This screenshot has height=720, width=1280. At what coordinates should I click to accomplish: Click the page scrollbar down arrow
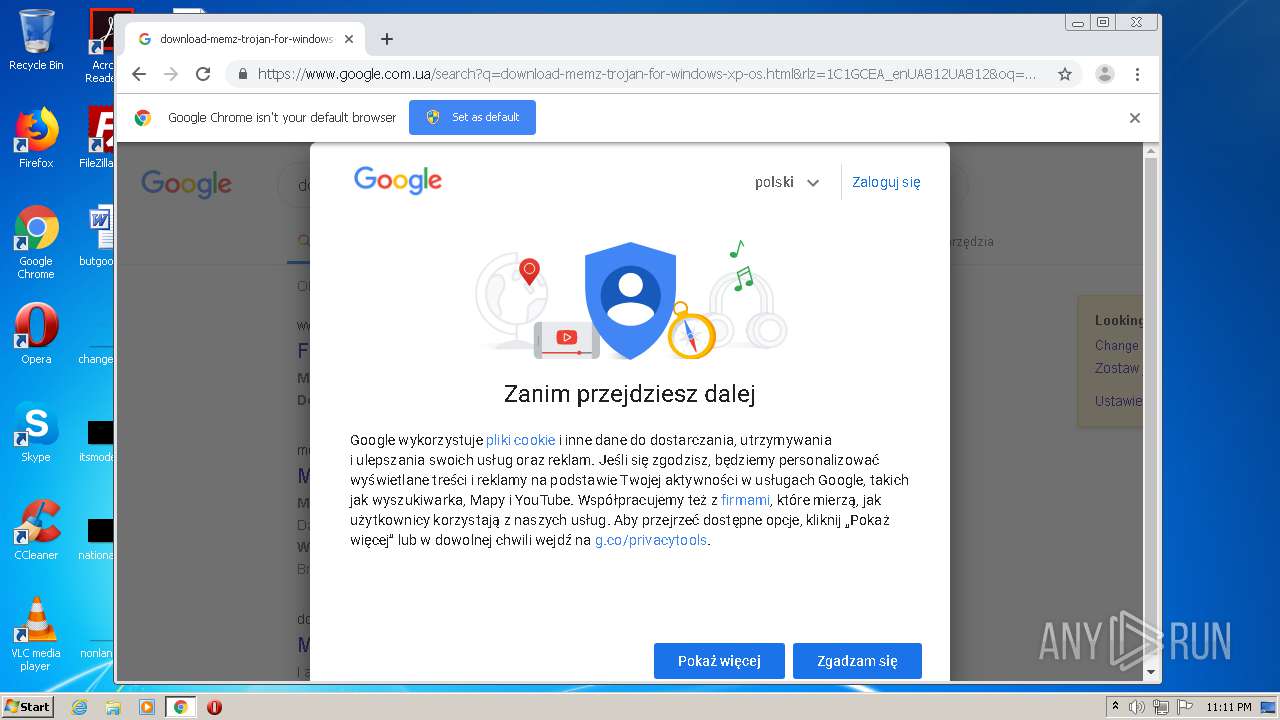pyautogui.click(x=1150, y=672)
